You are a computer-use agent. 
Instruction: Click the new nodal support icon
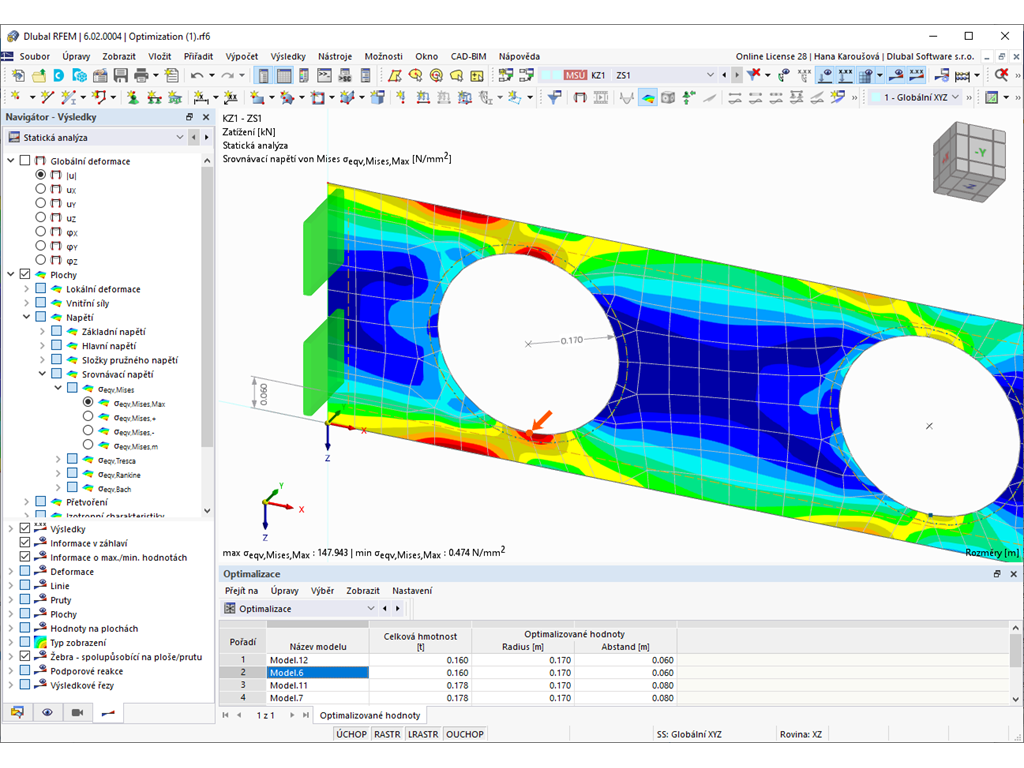click(x=133, y=98)
